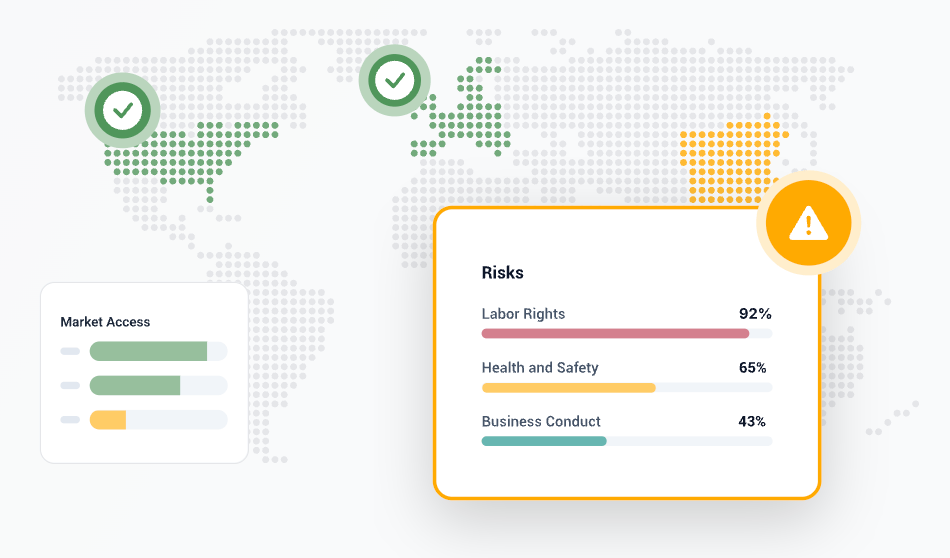
Task: Click the Risks heading
Action: [502, 273]
